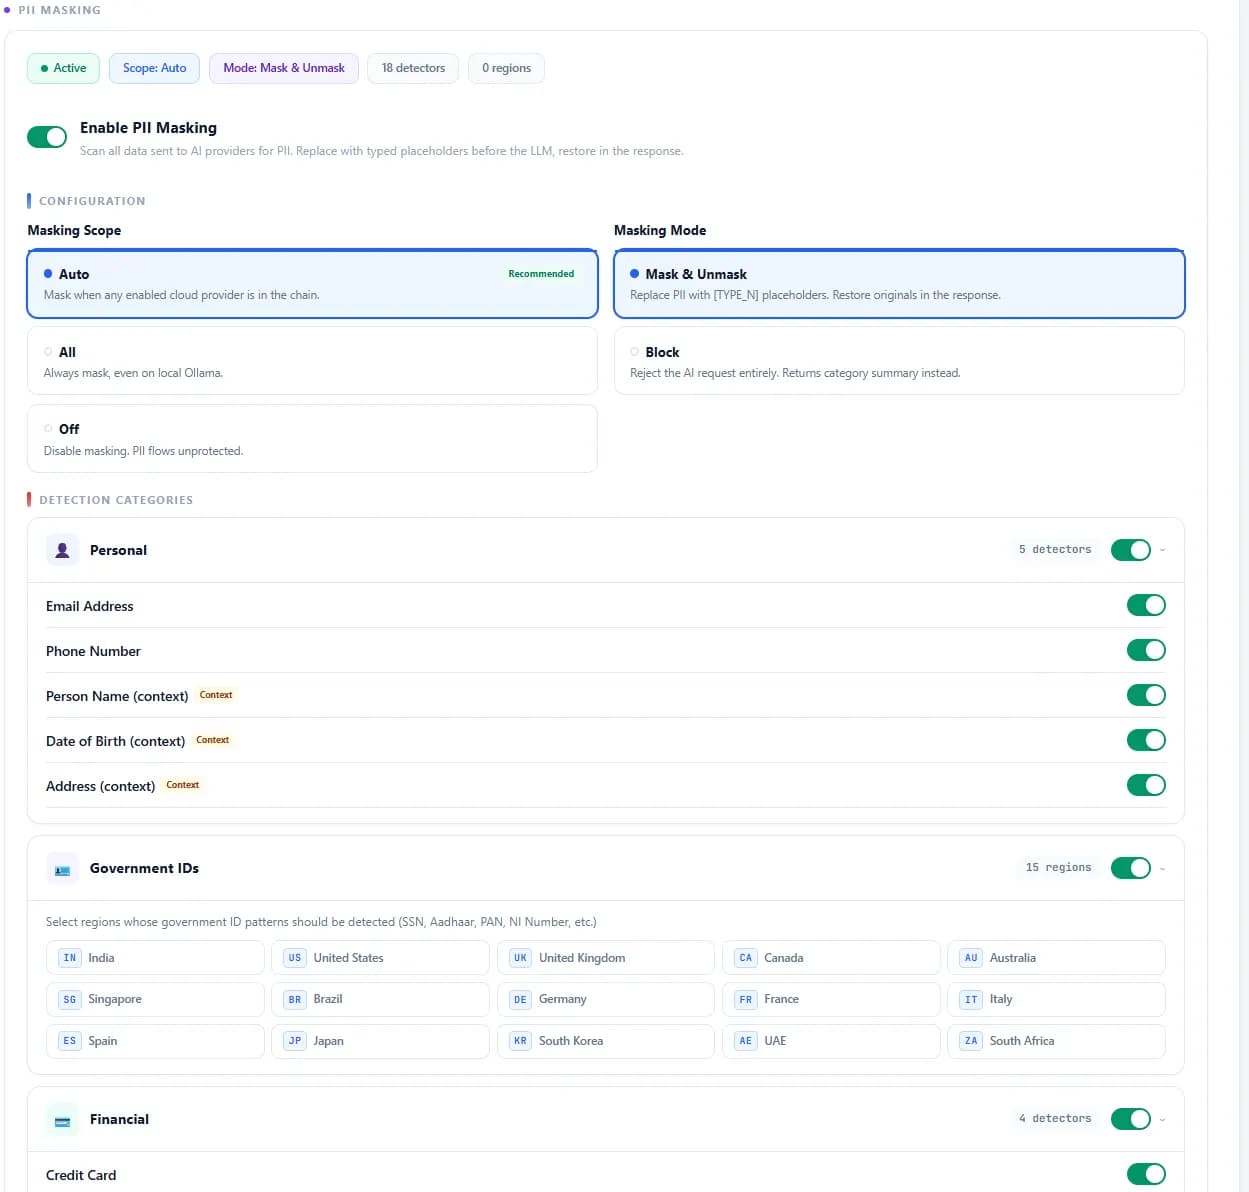Click the IT country code badge
Screen dimensions: 1249x1192
pos(971,999)
